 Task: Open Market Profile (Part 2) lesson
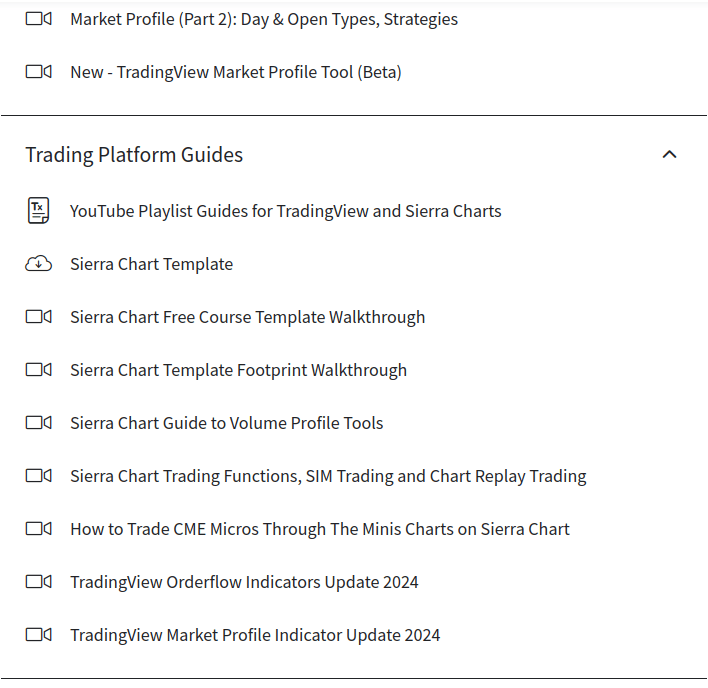tap(264, 19)
